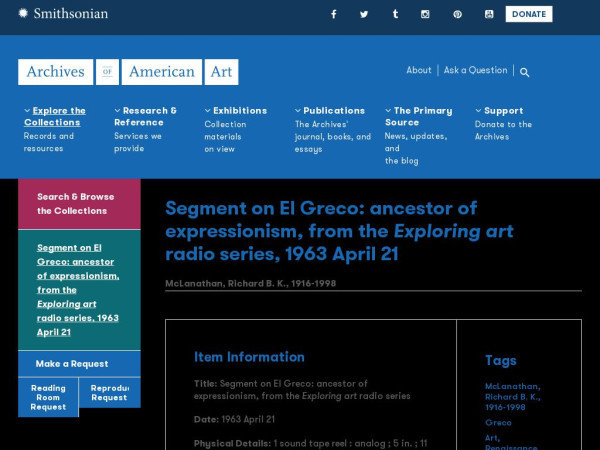Open Ask a Question link
This screenshot has height=450, width=600.
pyautogui.click(x=475, y=70)
